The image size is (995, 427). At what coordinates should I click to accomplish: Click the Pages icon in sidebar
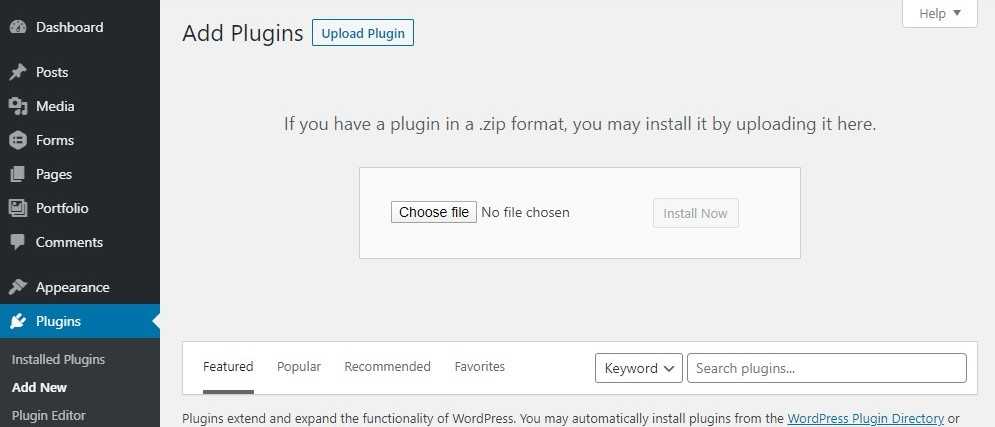(18, 174)
